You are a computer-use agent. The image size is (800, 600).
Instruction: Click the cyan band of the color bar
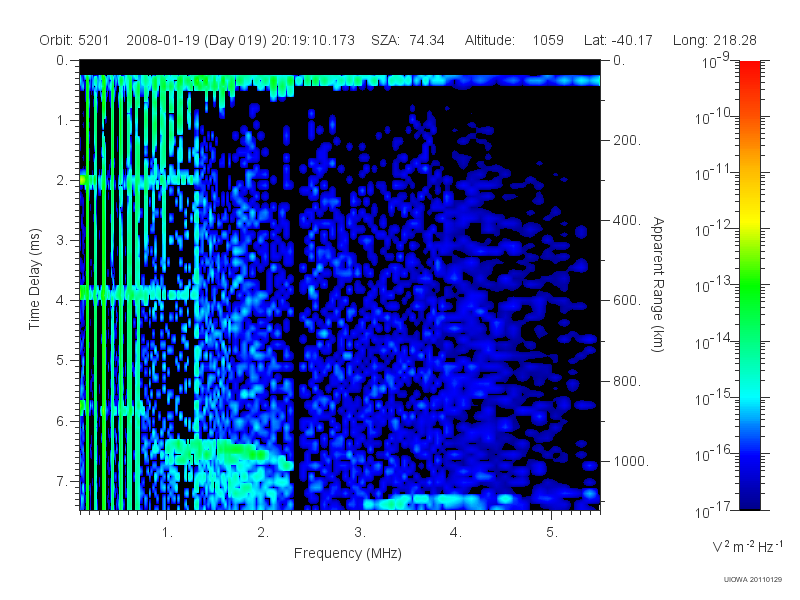pyautogui.click(x=749, y=395)
